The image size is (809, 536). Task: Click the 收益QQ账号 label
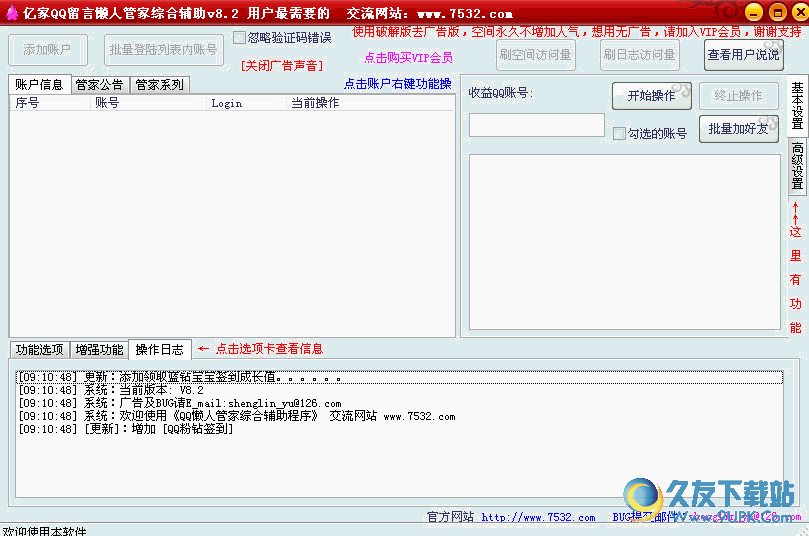click(501, 93)
